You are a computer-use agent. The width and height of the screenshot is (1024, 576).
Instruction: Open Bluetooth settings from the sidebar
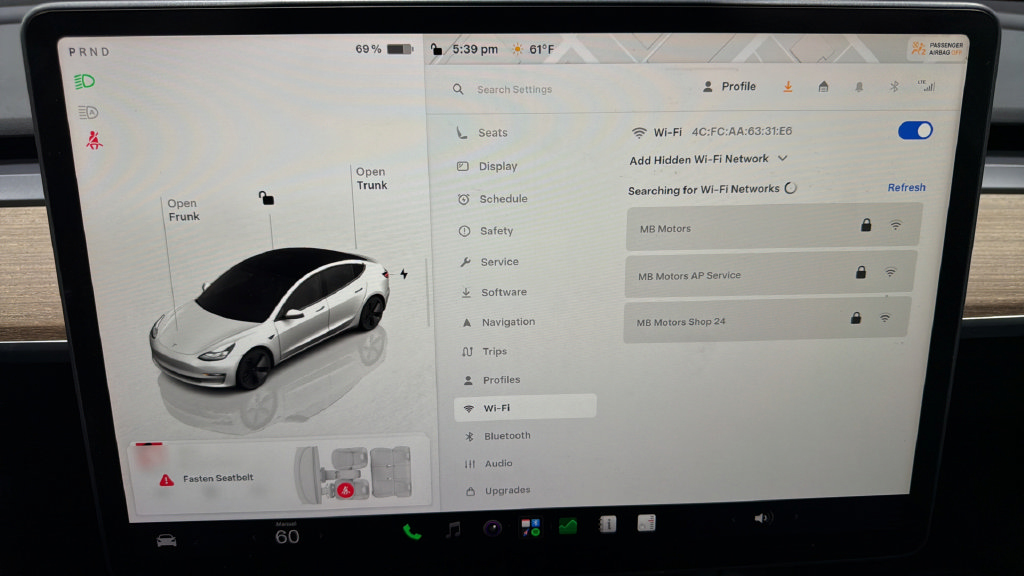498,436
